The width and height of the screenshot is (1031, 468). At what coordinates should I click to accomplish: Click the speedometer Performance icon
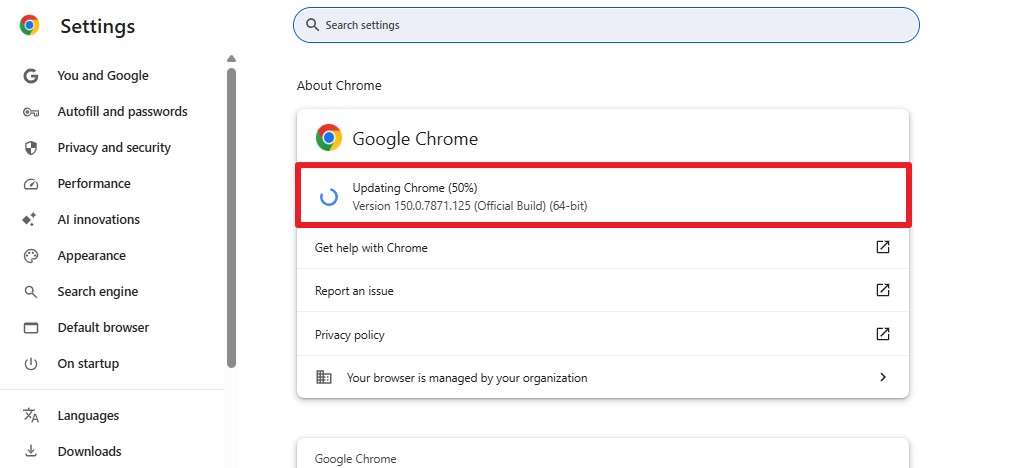[30, 184]
